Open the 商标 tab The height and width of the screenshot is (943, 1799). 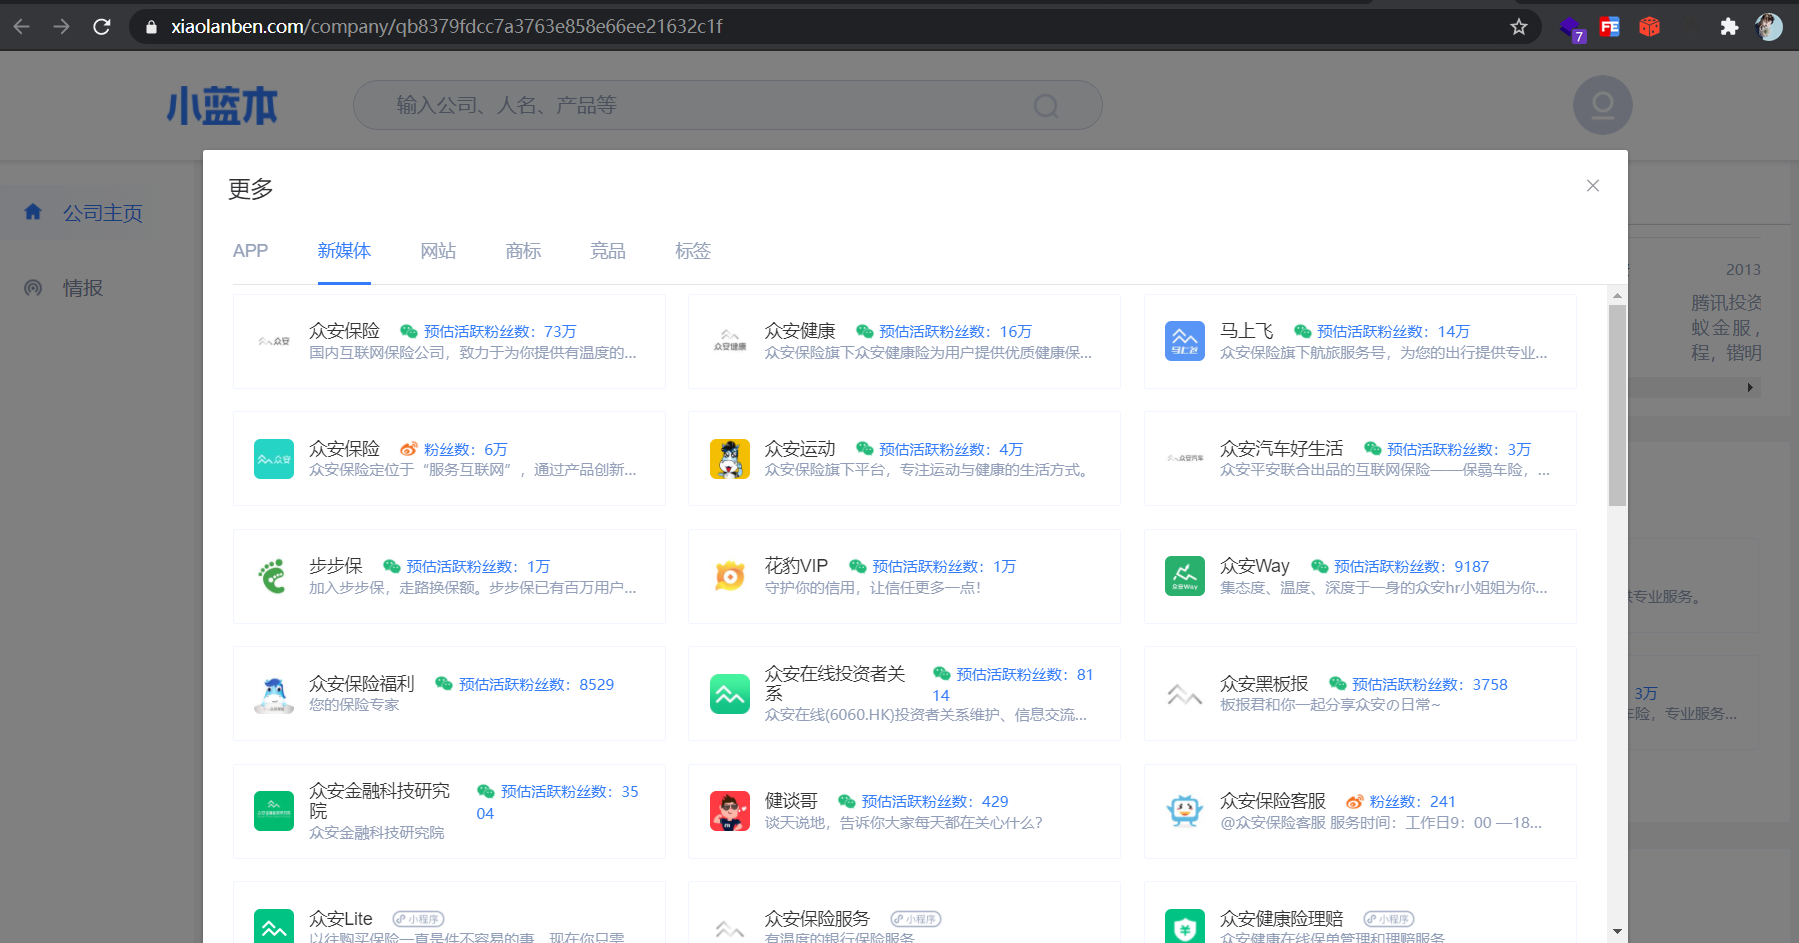coord(523,251)
